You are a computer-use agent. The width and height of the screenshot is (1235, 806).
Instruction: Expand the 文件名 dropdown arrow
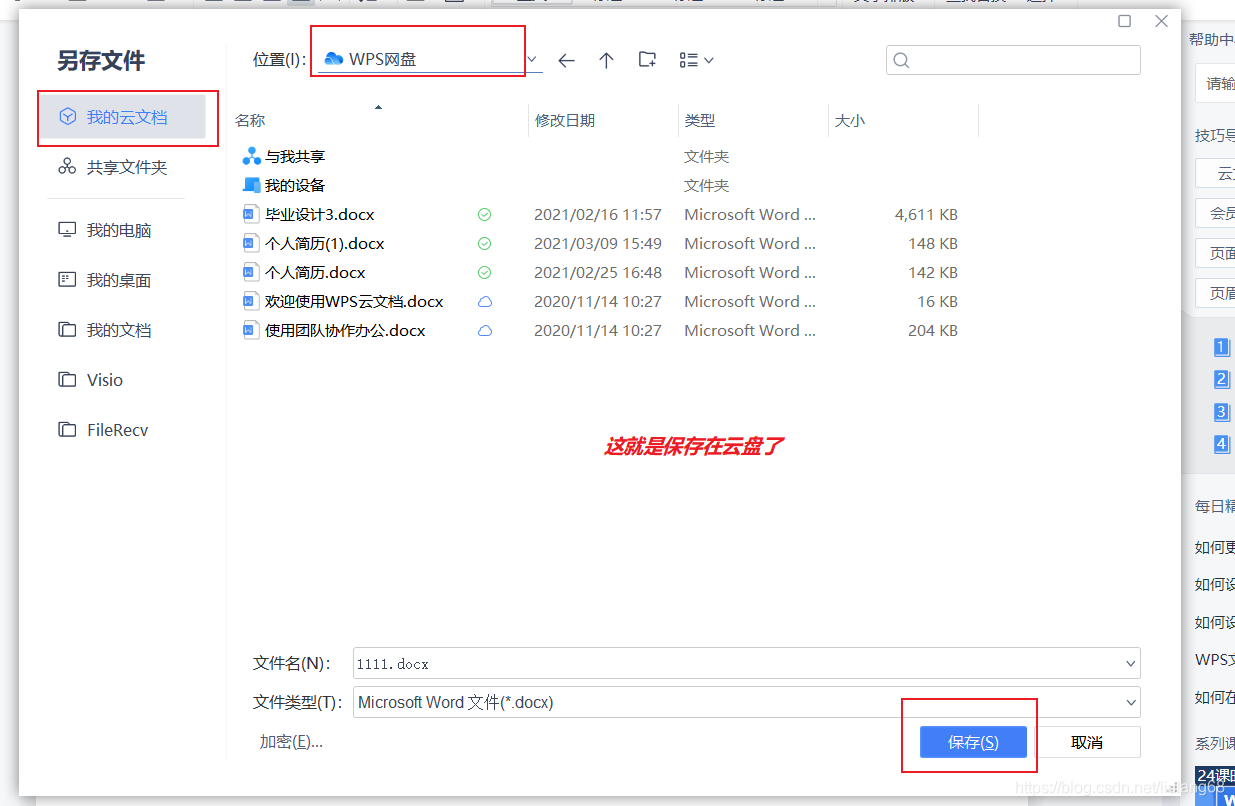click(x=1131, y=663)
